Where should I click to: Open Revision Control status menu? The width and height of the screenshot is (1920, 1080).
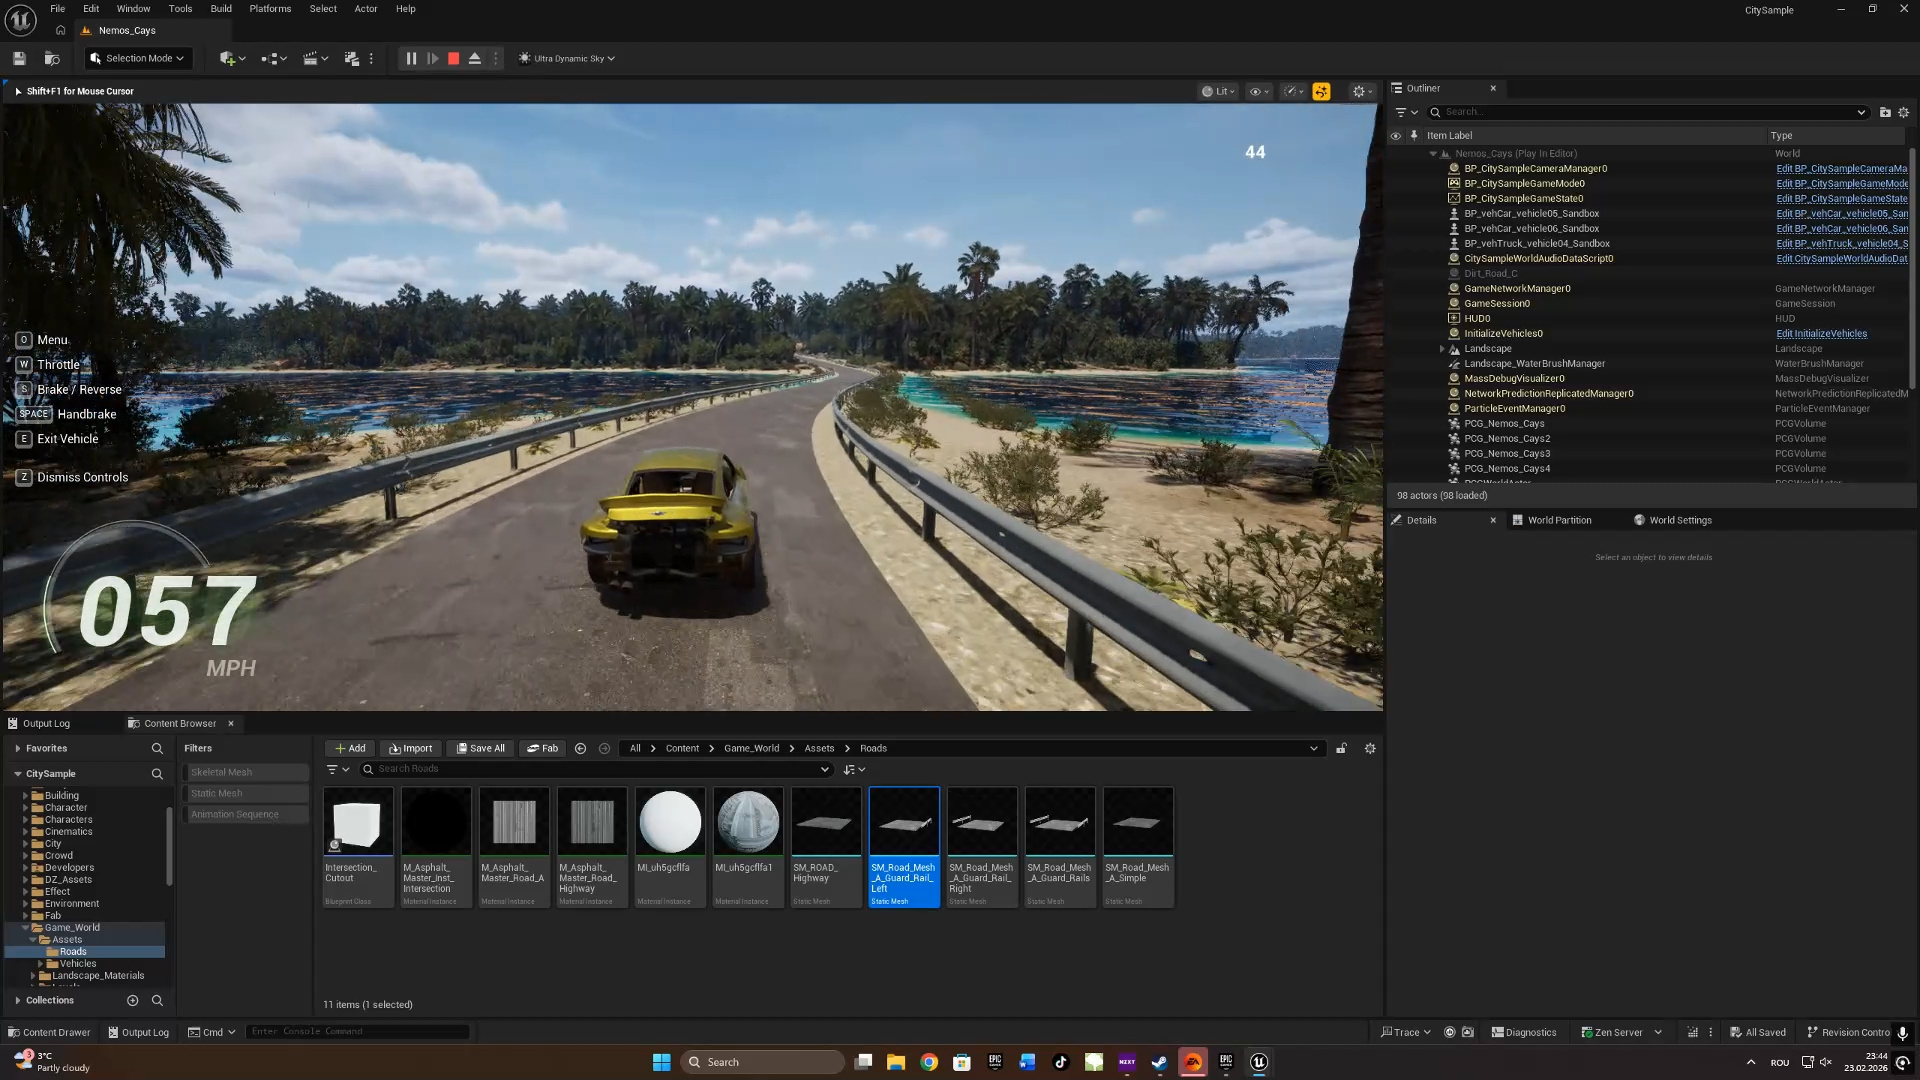tap(1848, 1033)
